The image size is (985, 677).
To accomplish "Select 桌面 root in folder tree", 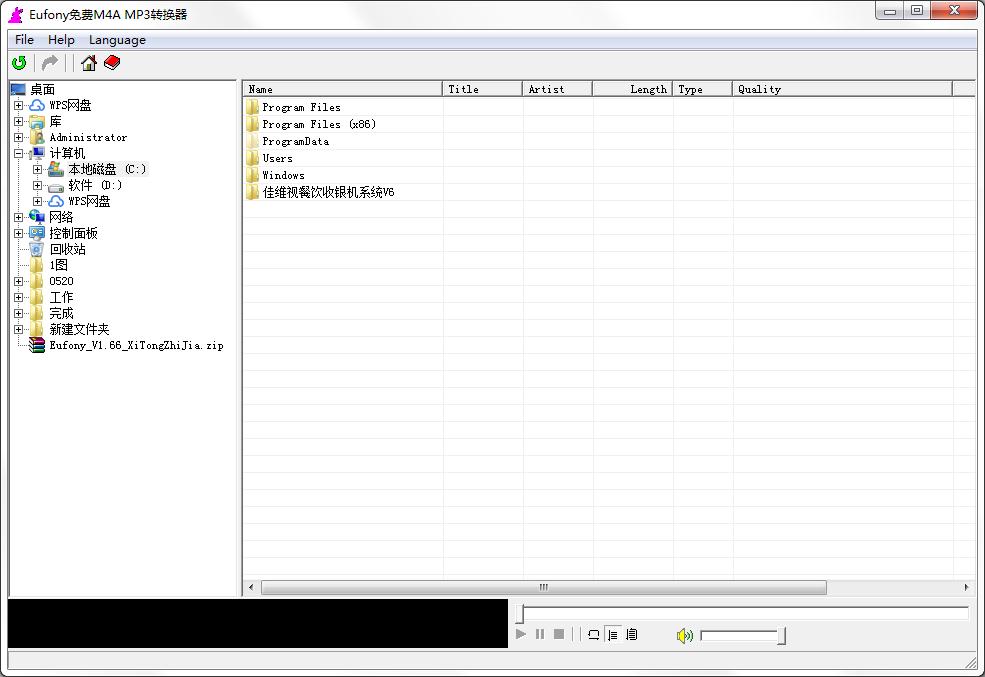I will [42, 89].
